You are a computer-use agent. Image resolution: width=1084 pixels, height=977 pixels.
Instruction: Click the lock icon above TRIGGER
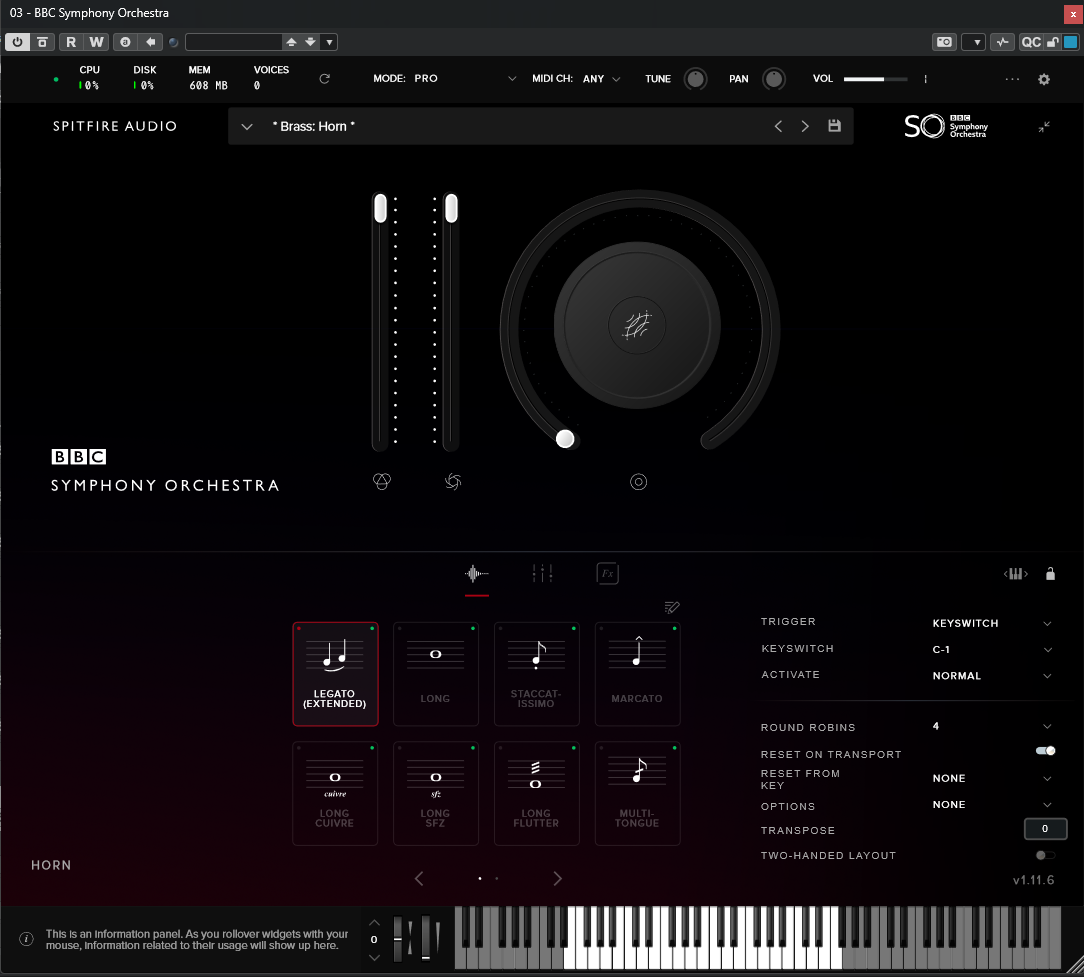(1050, 574)
